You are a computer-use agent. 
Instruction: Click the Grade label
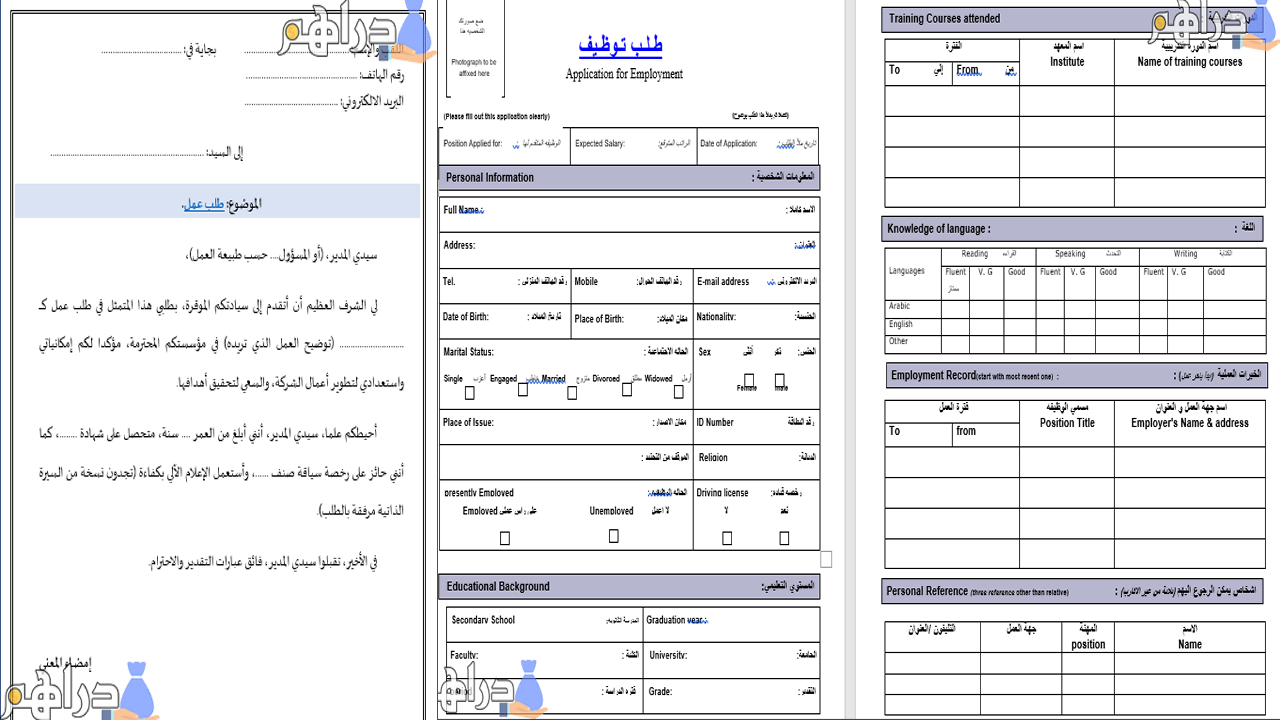coord(660,691)
